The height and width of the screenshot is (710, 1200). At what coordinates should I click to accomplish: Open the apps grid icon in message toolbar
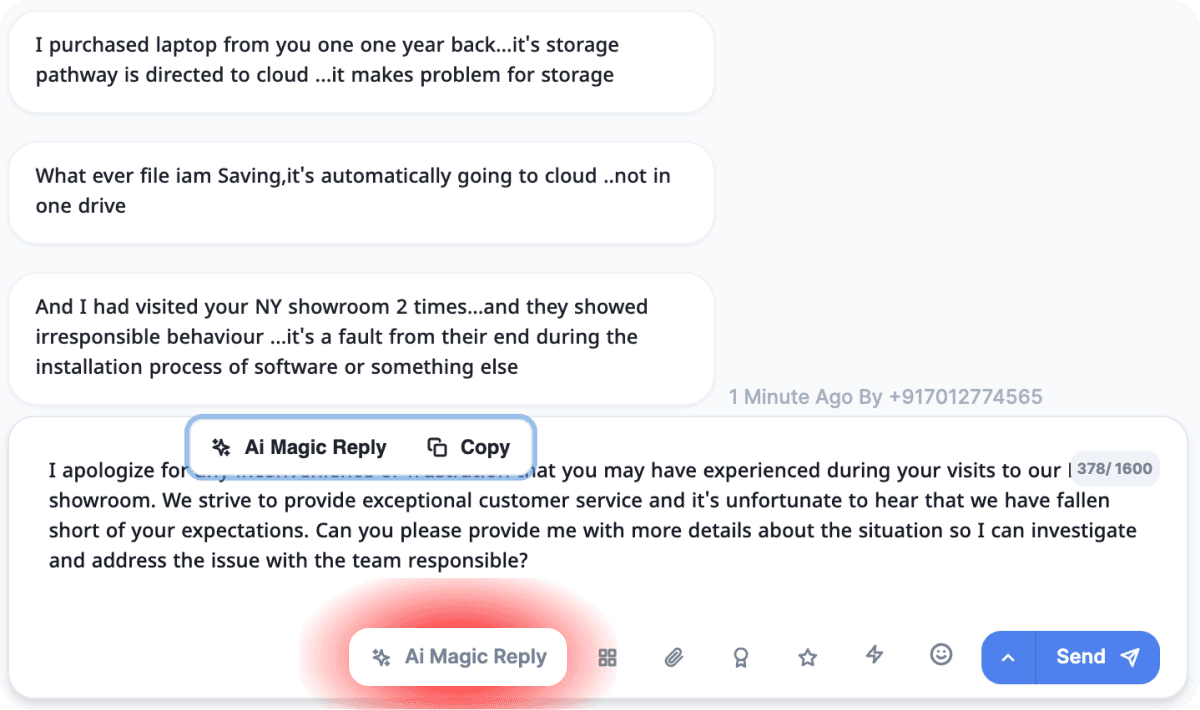[607, 657]
